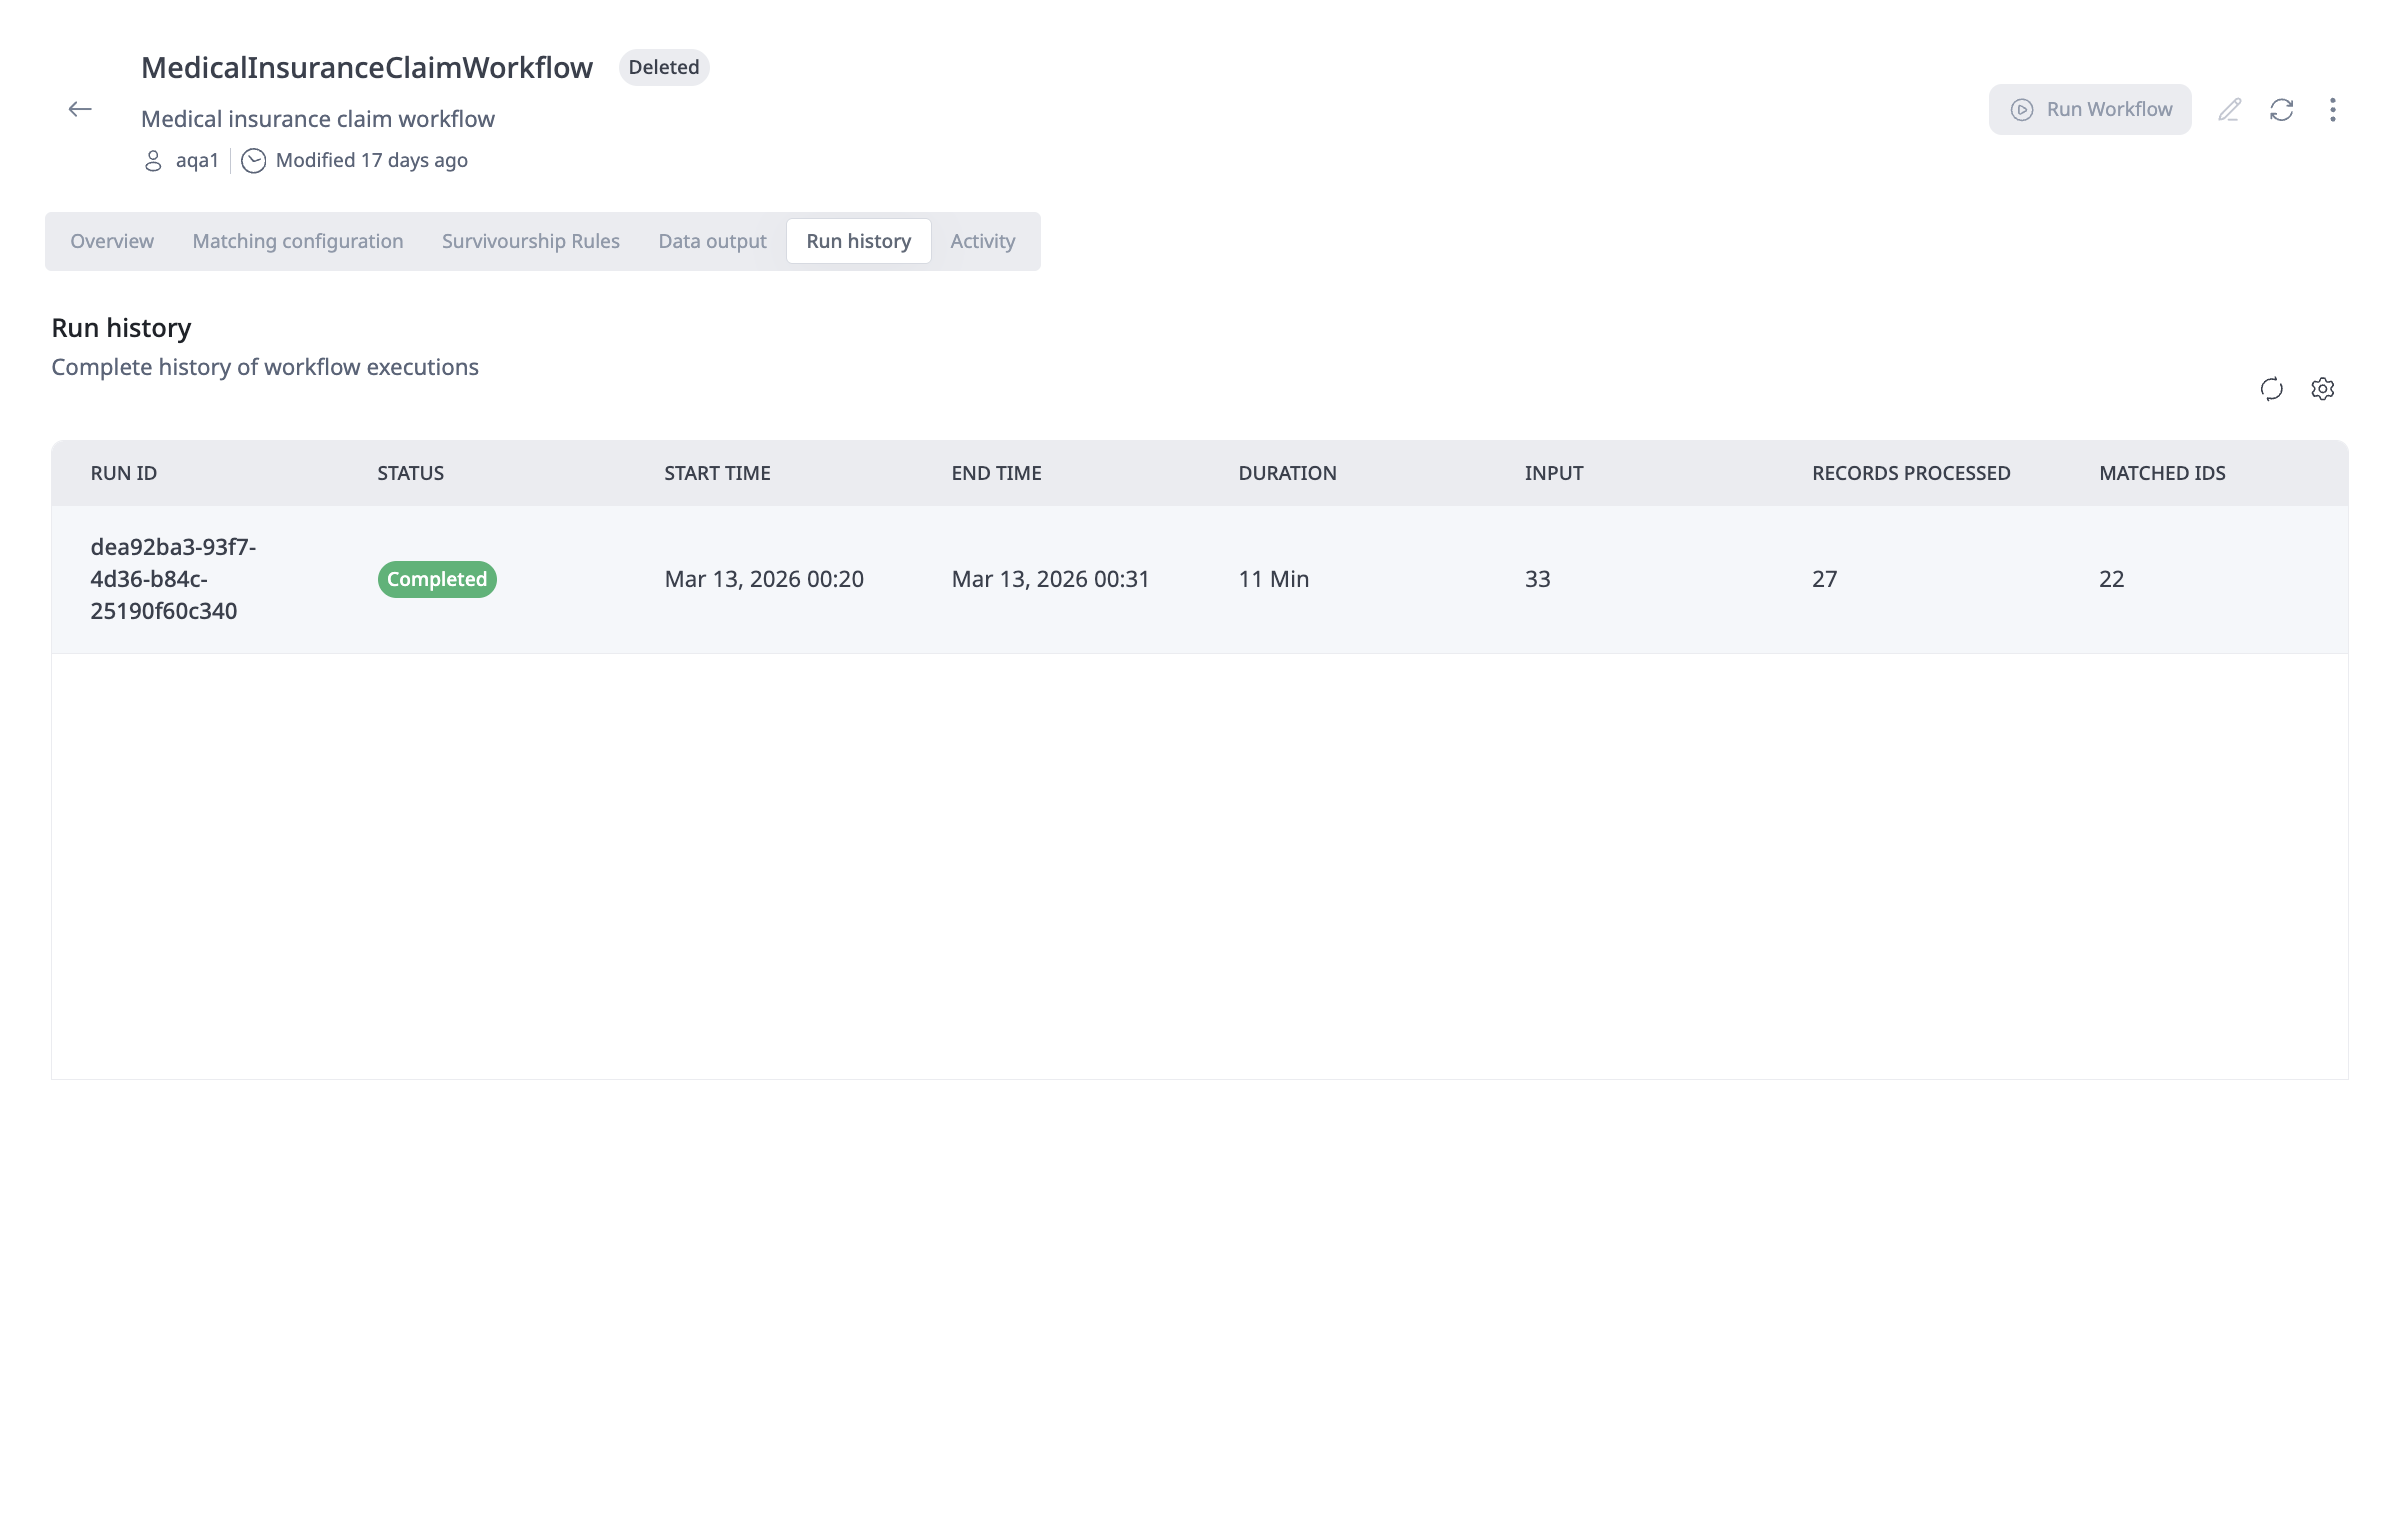
Task: Click the pencil edit workflow icon
Action: pyautogui.click(x=2229, y=109)
